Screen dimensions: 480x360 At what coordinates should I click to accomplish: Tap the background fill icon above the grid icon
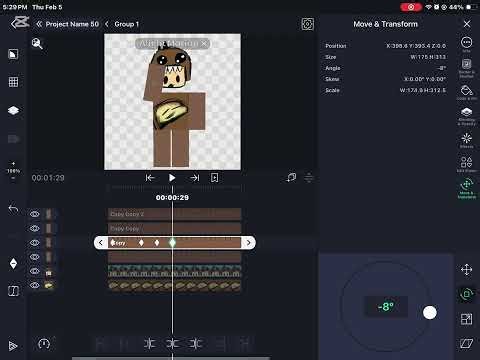[x=13, y=54]
